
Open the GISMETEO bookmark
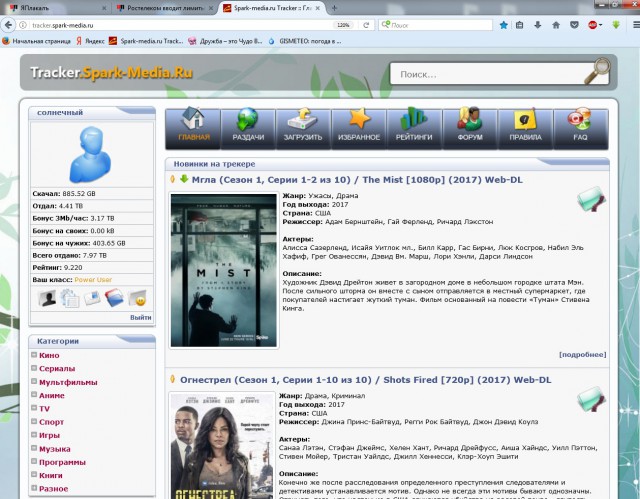point(304,41)
